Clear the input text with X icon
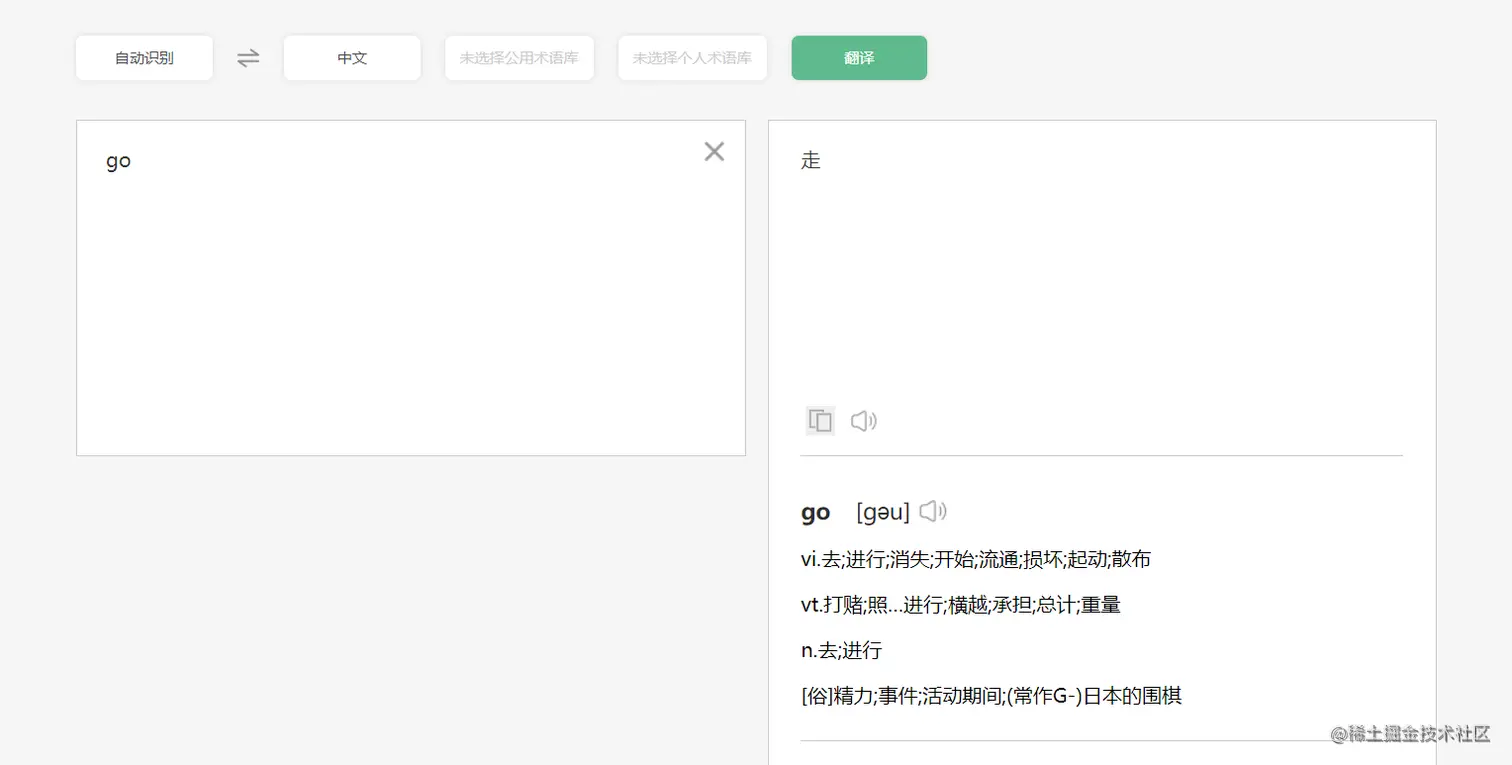 [714, 151]
